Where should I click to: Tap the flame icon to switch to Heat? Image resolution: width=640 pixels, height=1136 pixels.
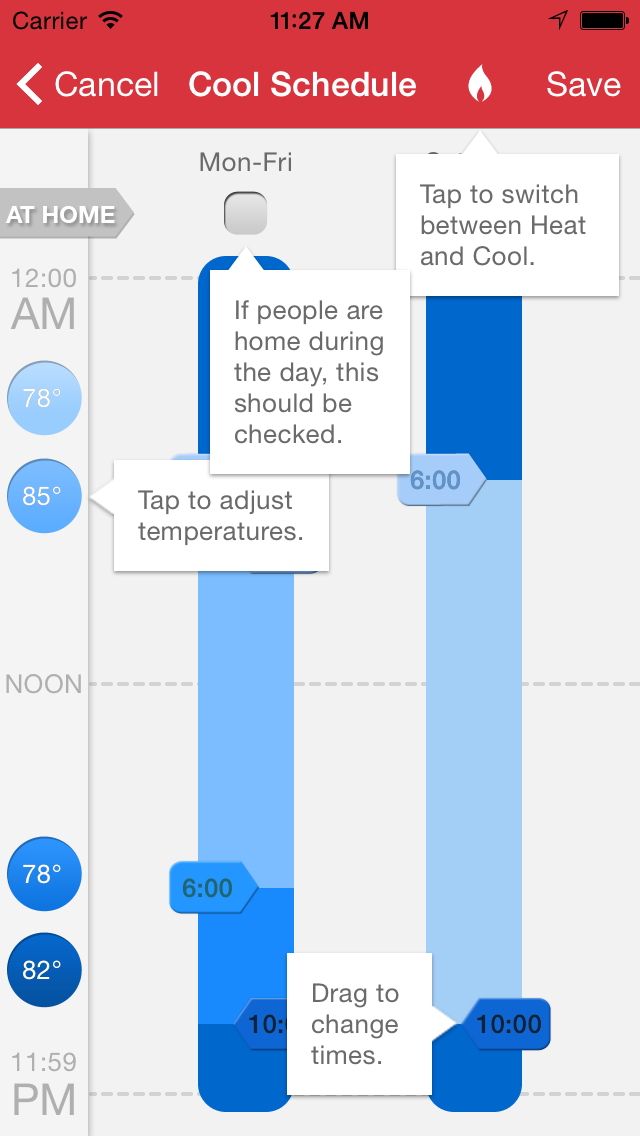coord(480,85)
